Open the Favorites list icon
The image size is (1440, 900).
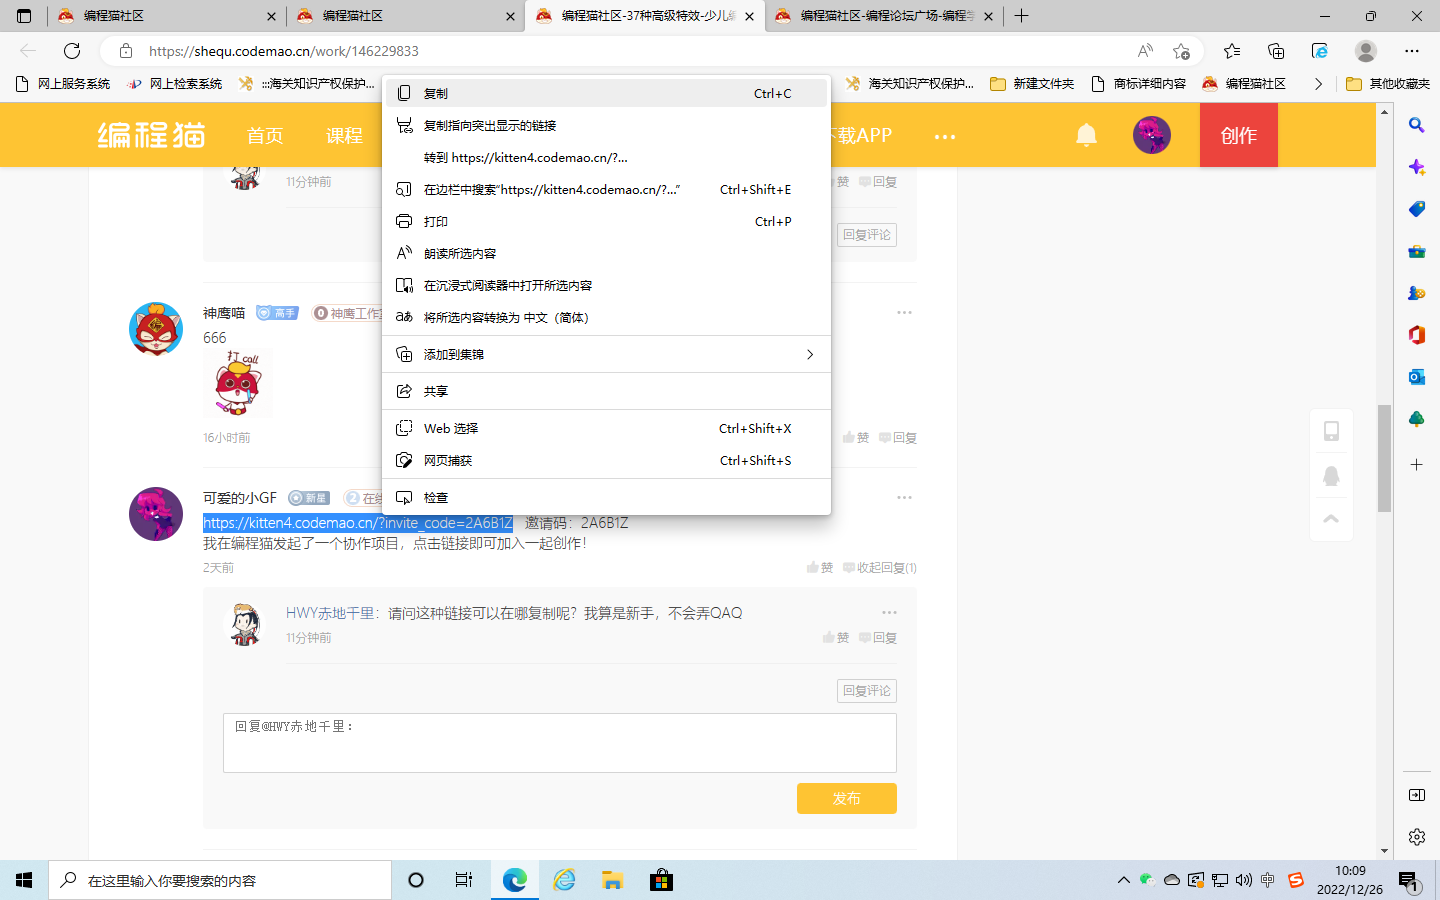pos(1232,51)
